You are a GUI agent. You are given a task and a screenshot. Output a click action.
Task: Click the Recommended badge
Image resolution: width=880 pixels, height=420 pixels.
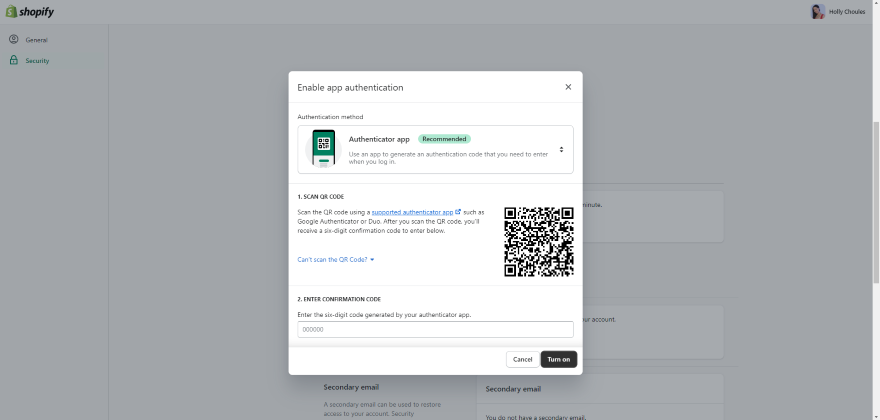444,139
